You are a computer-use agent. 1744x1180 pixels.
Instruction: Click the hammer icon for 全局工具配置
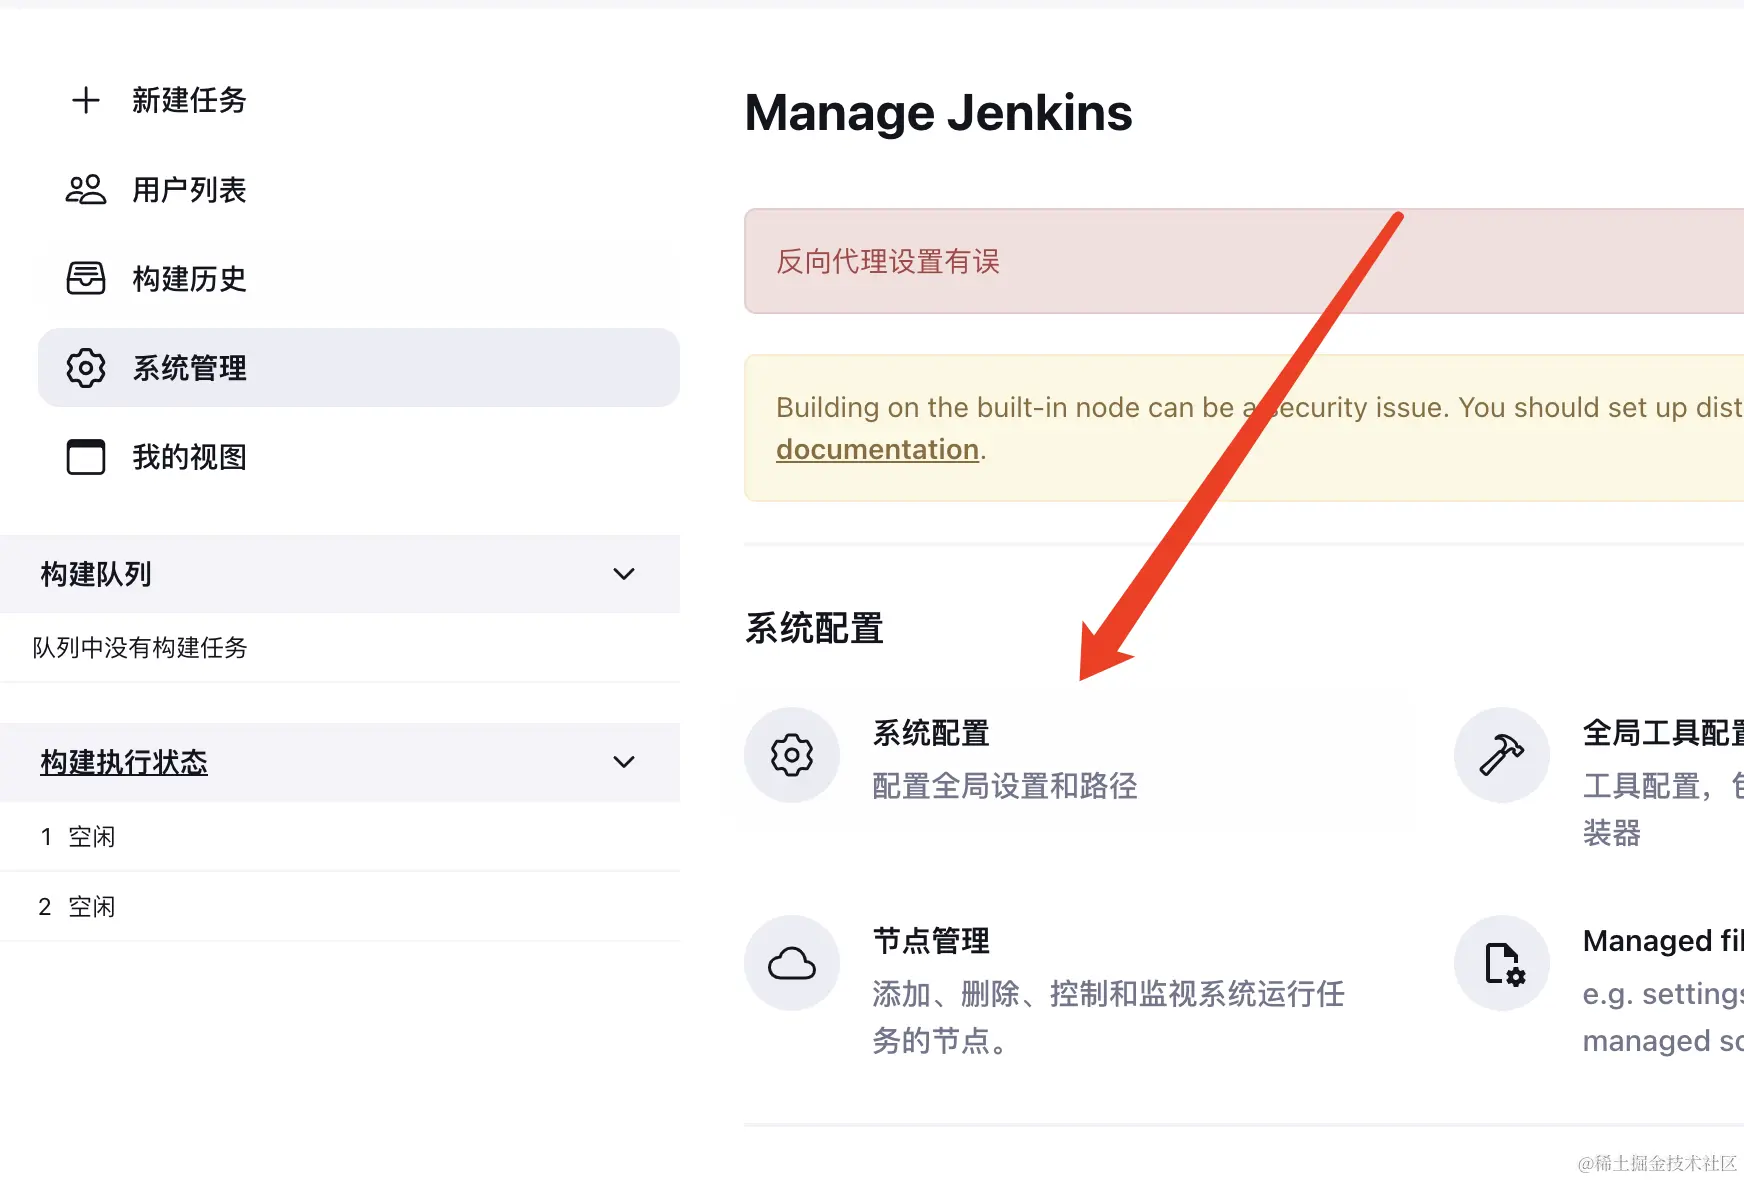[1502, 755]
